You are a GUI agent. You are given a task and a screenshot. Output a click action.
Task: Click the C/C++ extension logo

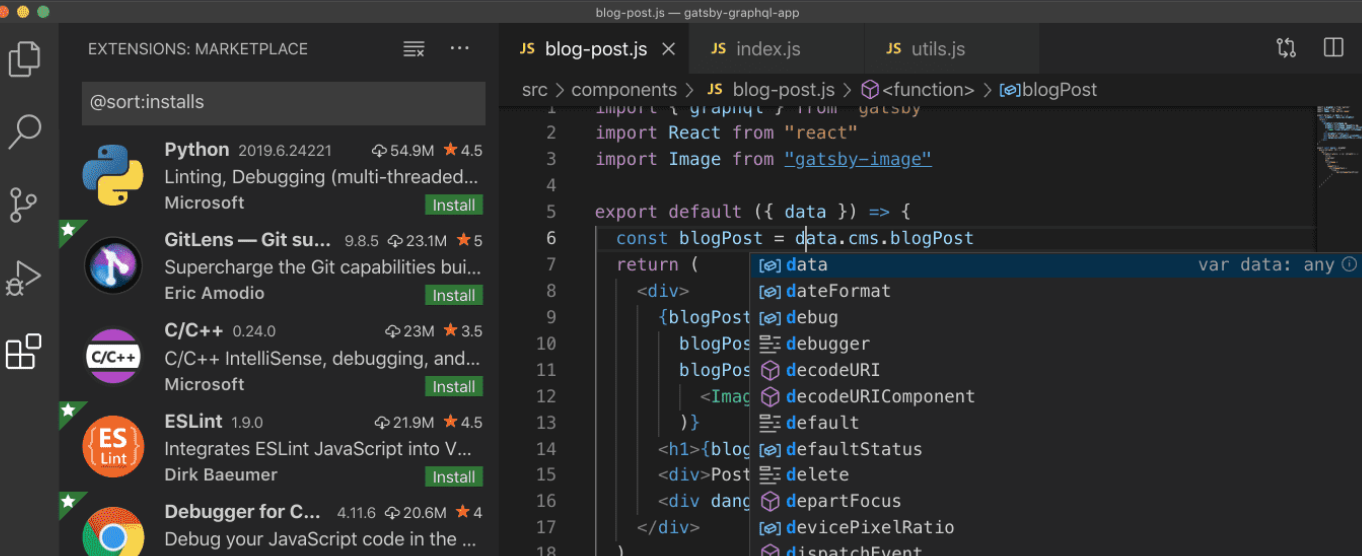[113, 357]
